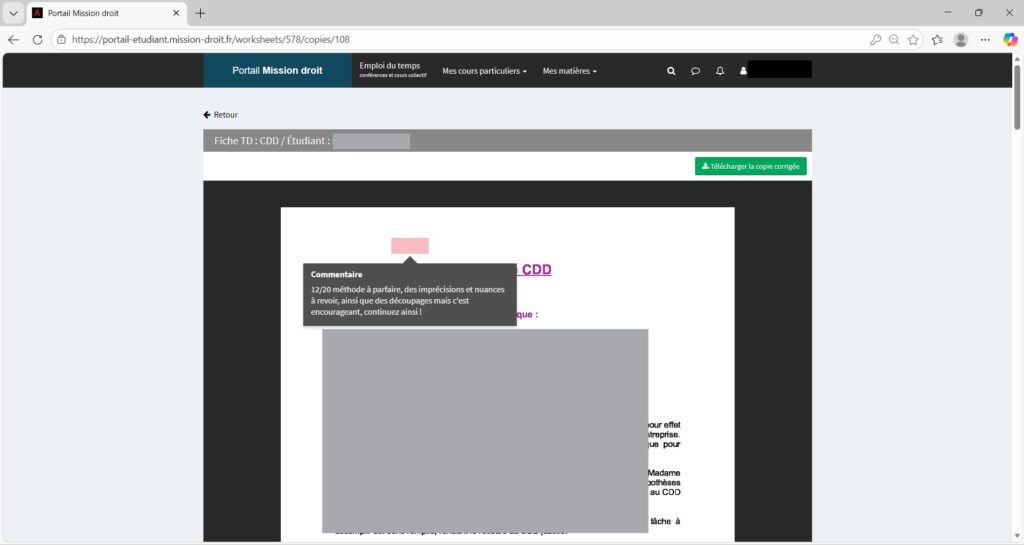The image size is (1024, 545).
Task: Add page to favorites with star icon
Action: tap(913, 39)
